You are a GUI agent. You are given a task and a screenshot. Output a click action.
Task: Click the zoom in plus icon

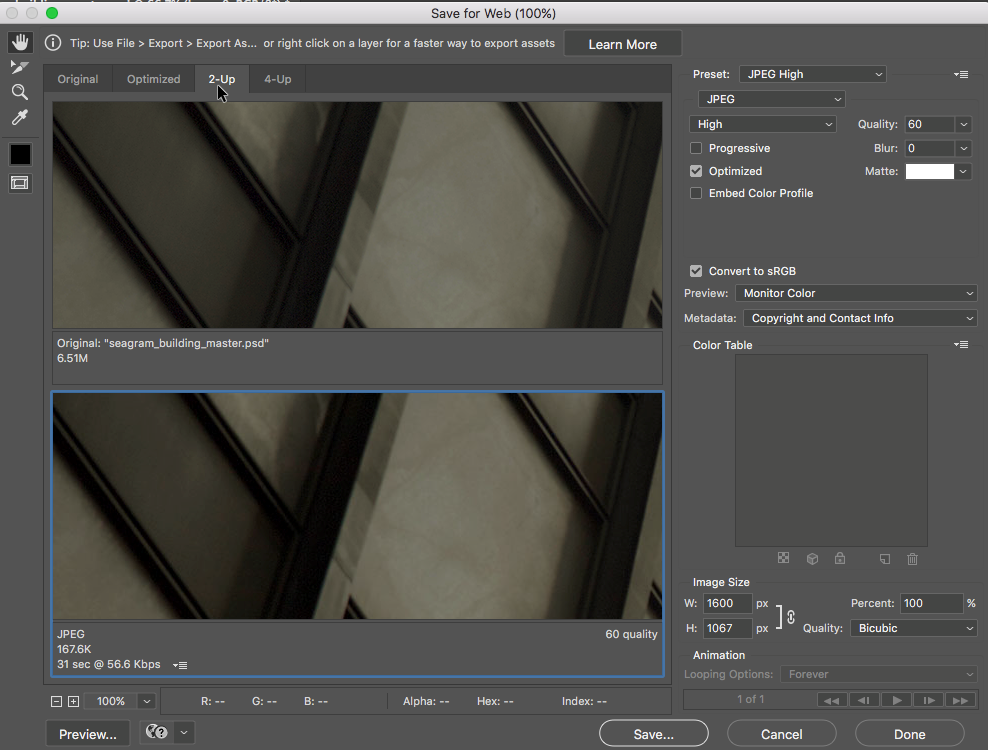[x=73, y=701]
